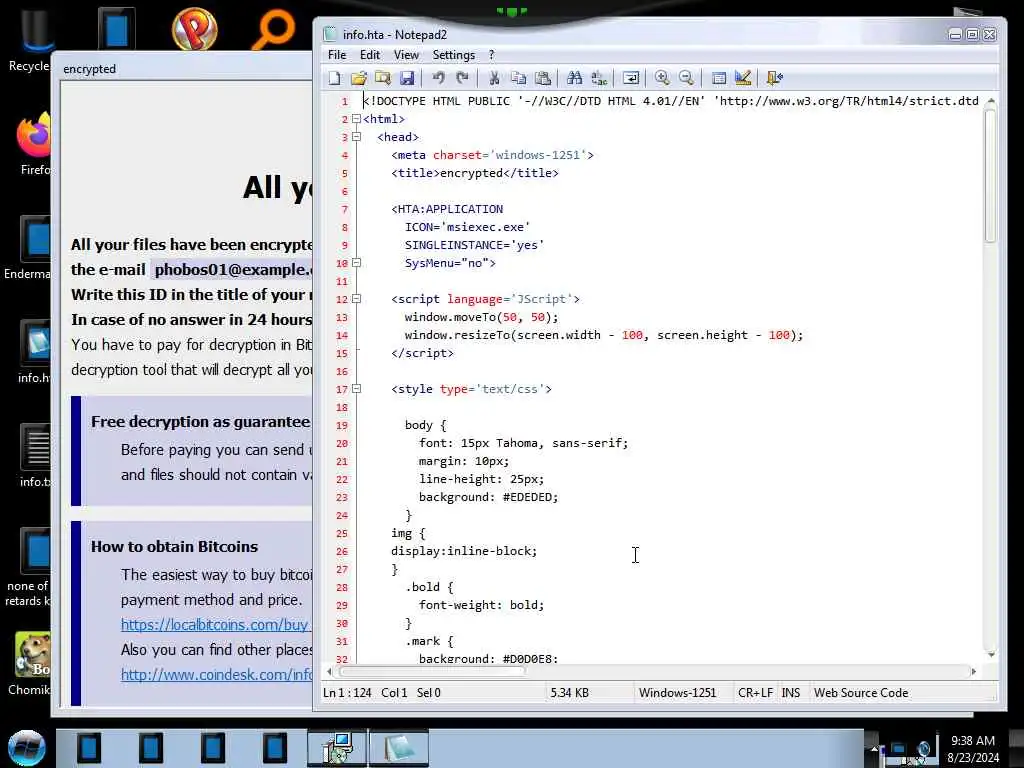The image size is (1024, 768).
Task: Click the Cut scissors icon
Action: [494, 78]
